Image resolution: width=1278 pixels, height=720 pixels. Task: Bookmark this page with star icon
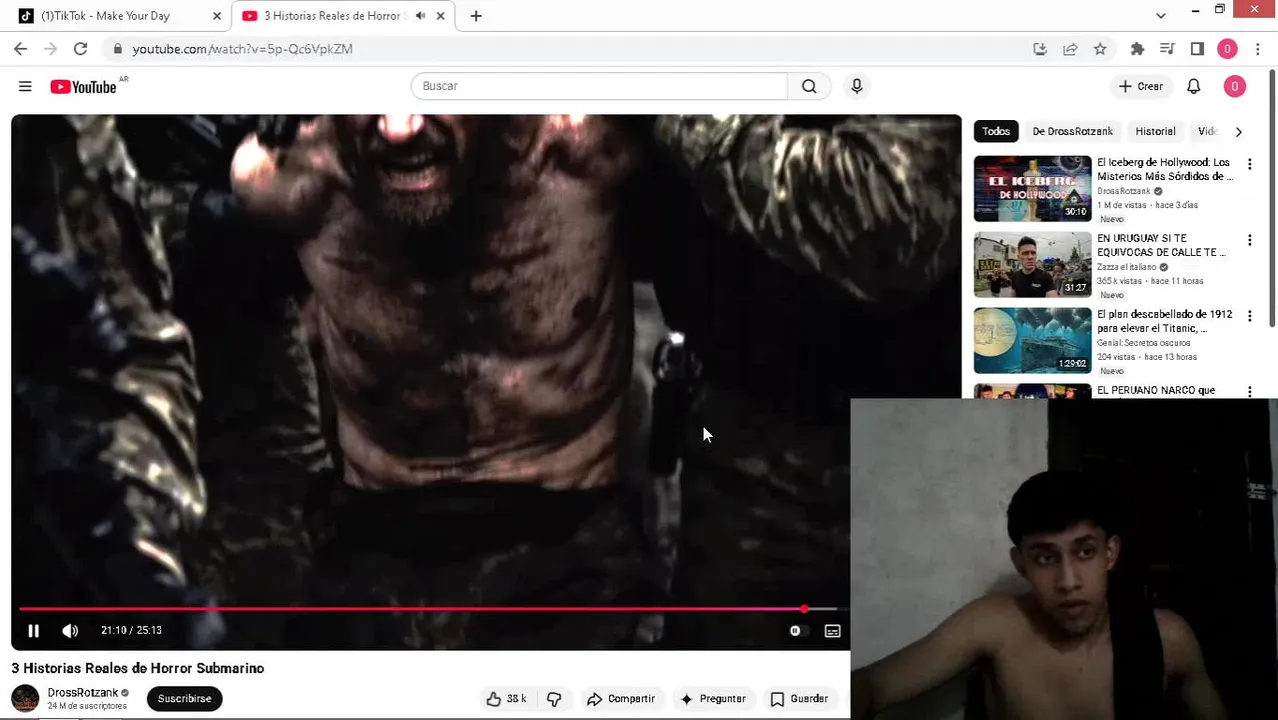(x=1100, y=49)
